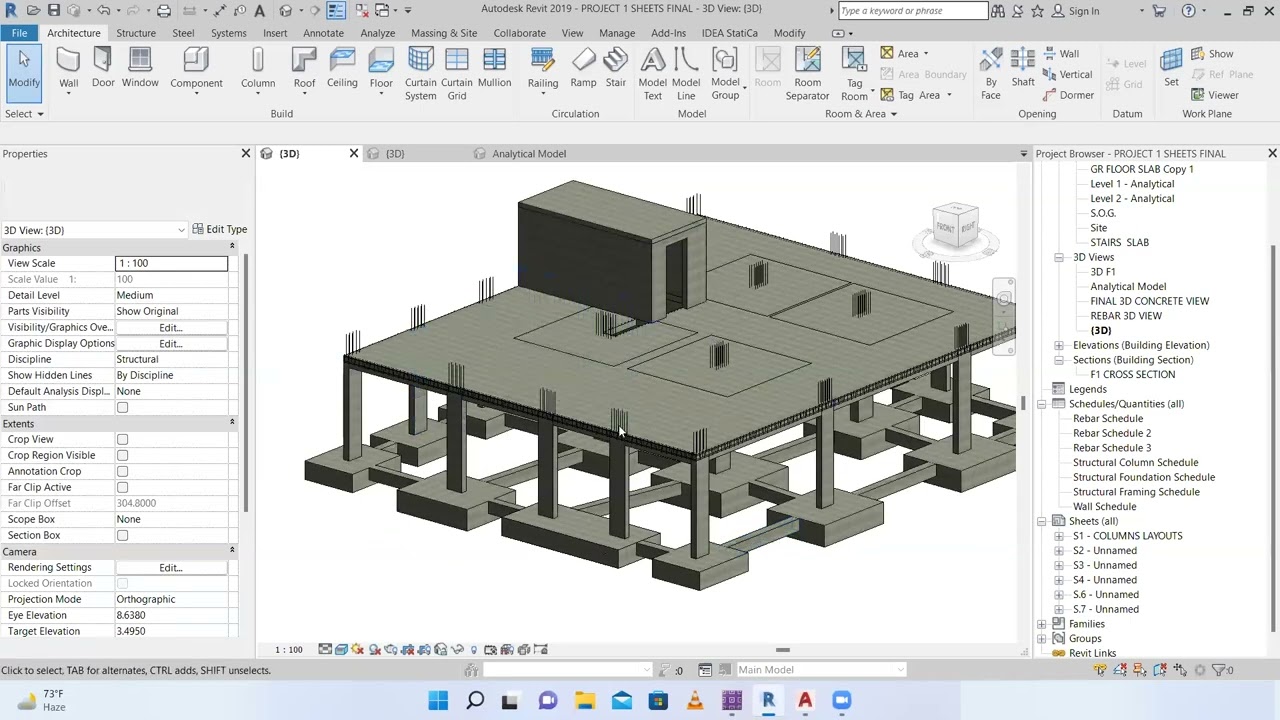Toggle the Sun Path checkbox
1280x720 pixels.
coord(122,407)
